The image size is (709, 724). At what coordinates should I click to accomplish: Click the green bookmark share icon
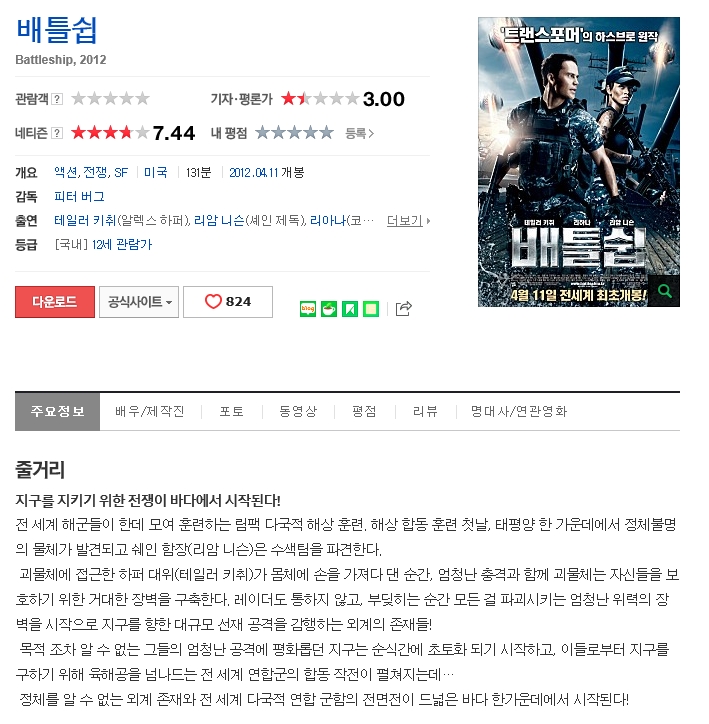pyautogui.click(x=350, y=309)
